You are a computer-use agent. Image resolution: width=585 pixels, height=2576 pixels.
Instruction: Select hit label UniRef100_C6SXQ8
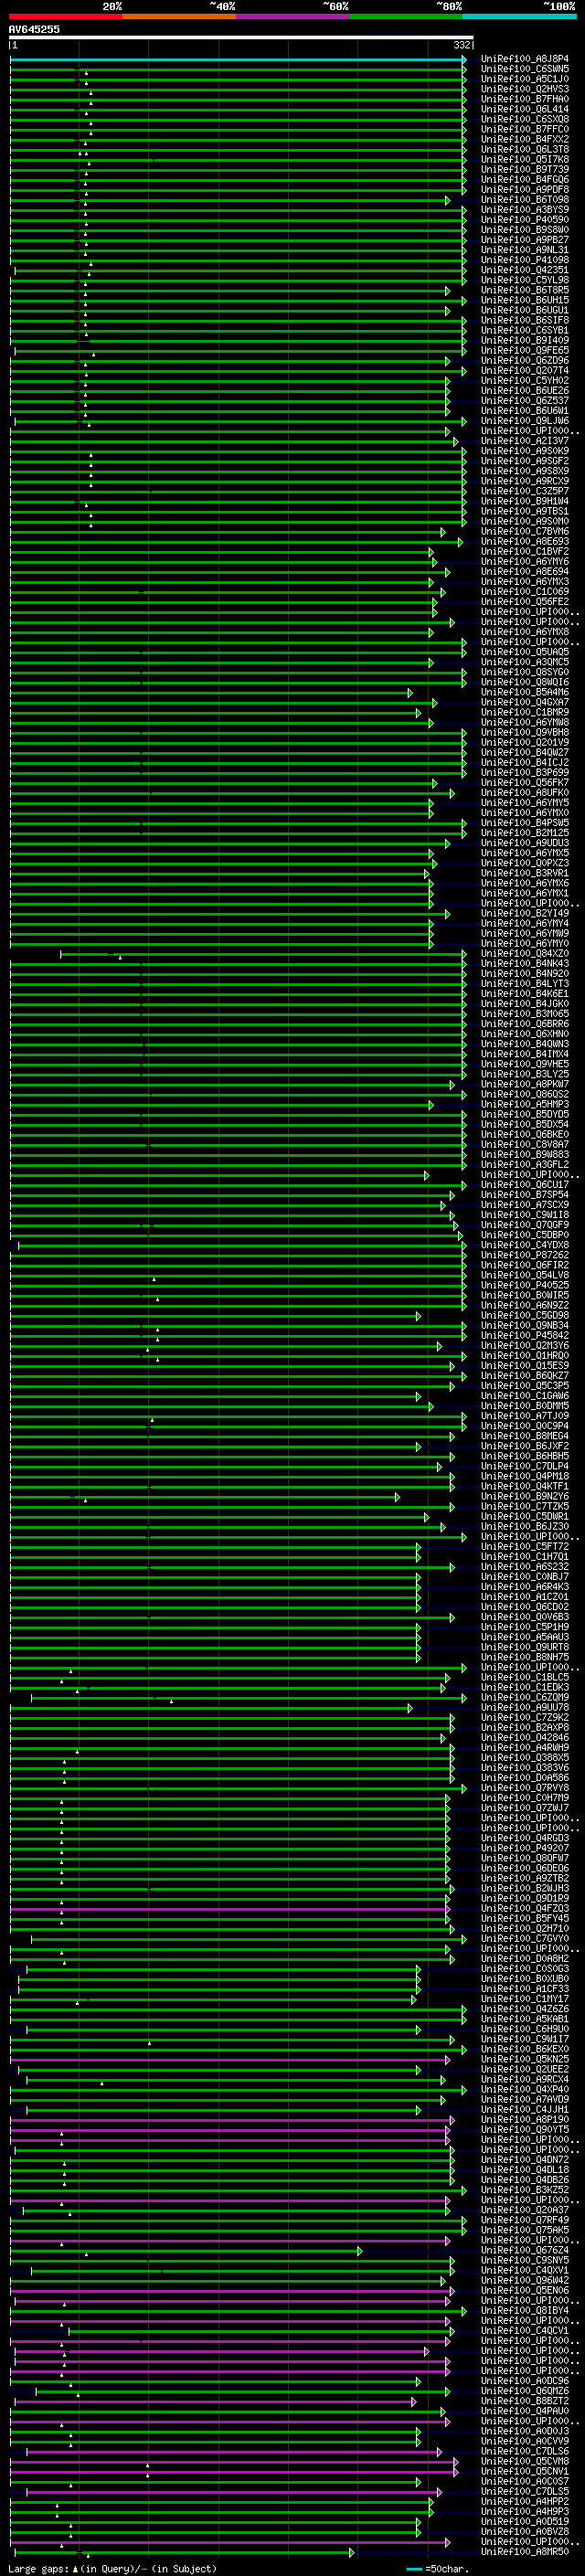point(525,119)
